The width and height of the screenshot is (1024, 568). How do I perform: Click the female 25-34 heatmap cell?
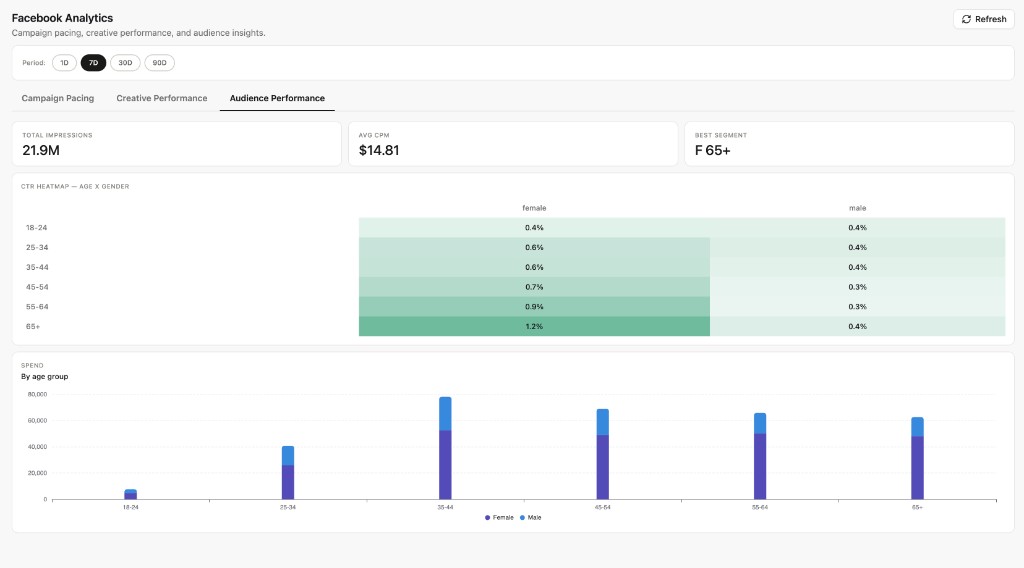point(534,247)
